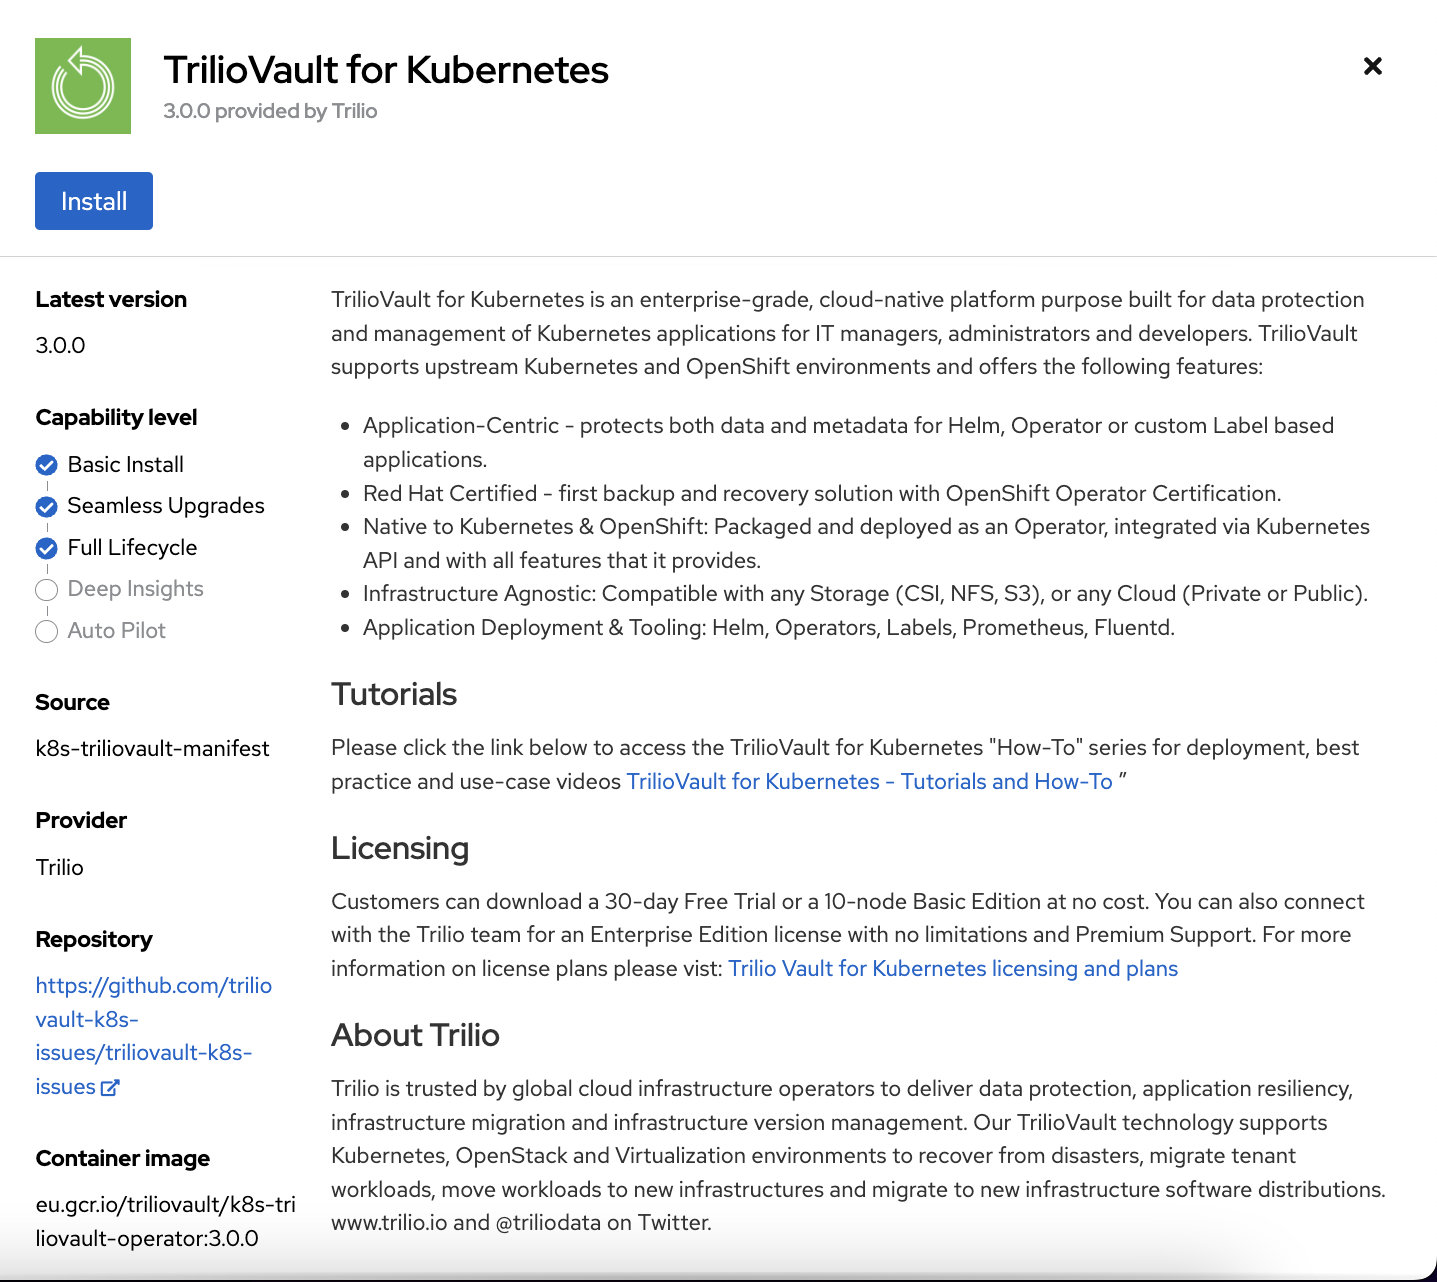Click the Install button
This screenshot has width=1437, height=1282.
tap(94, 201)
